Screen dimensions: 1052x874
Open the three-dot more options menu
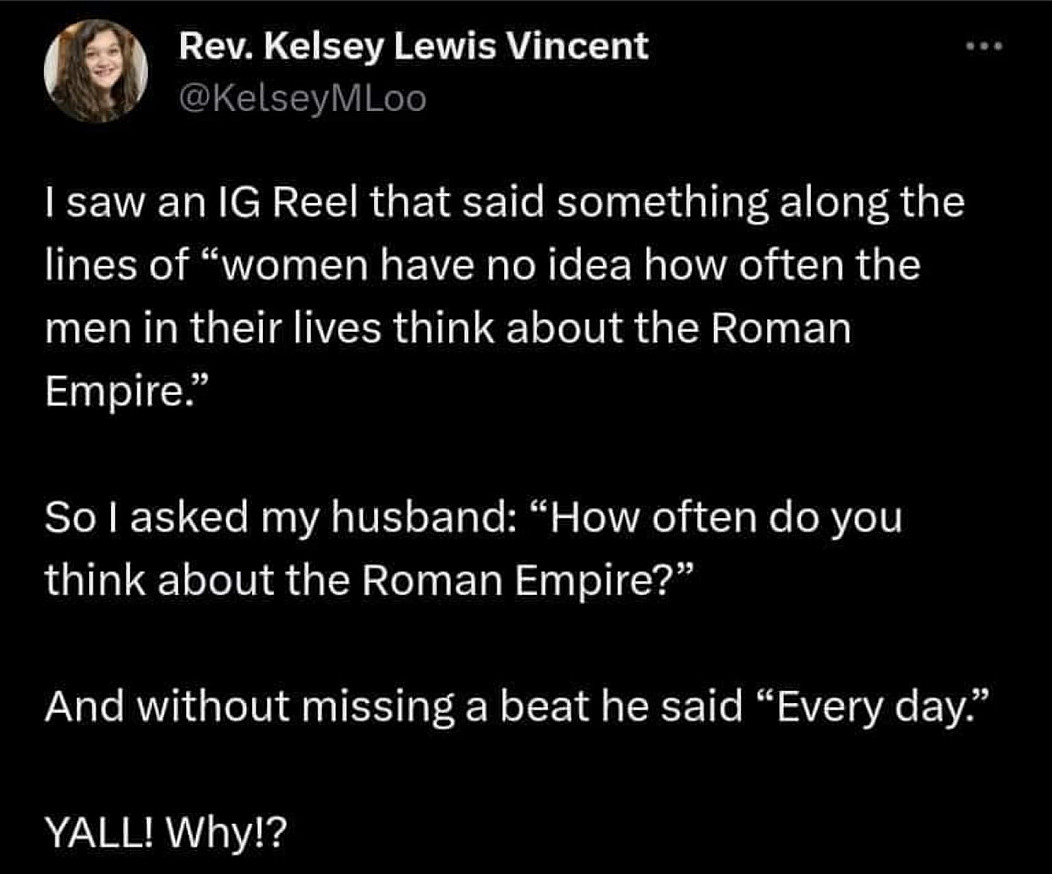coord(987,48)
